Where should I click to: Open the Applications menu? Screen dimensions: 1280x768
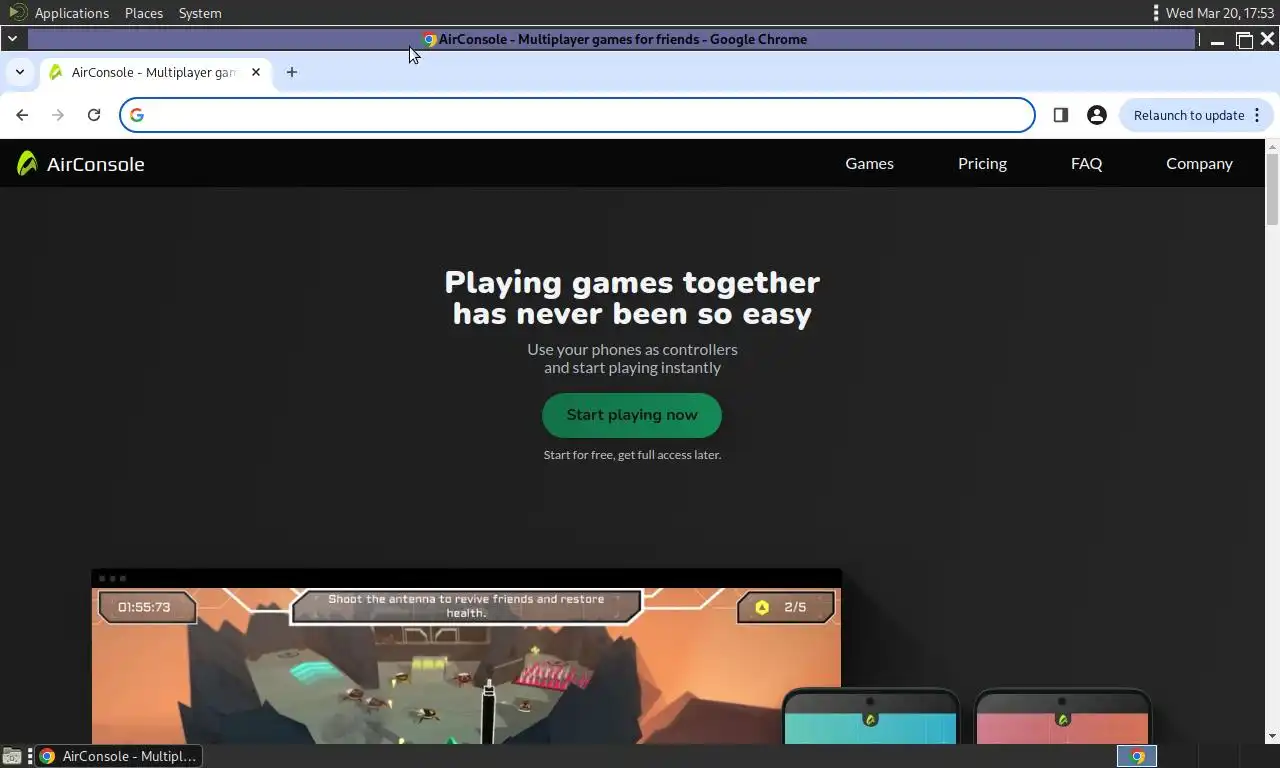click(x=72, y=13)
